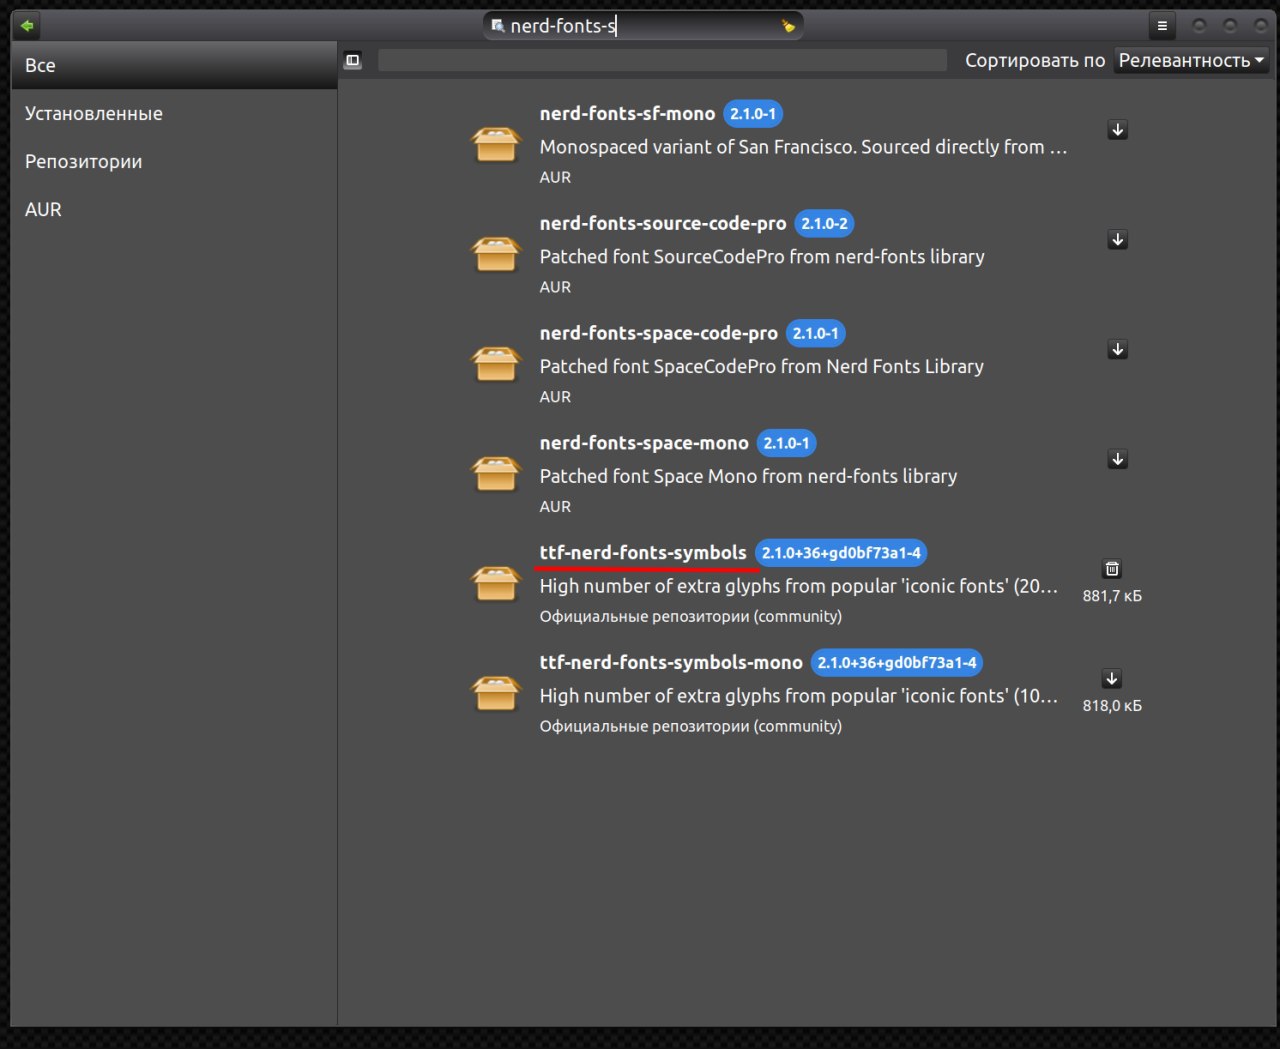Open the hamburger menu button
The height and width of the screenshot is (1049, 1280).
click(x=1162, y=26)
